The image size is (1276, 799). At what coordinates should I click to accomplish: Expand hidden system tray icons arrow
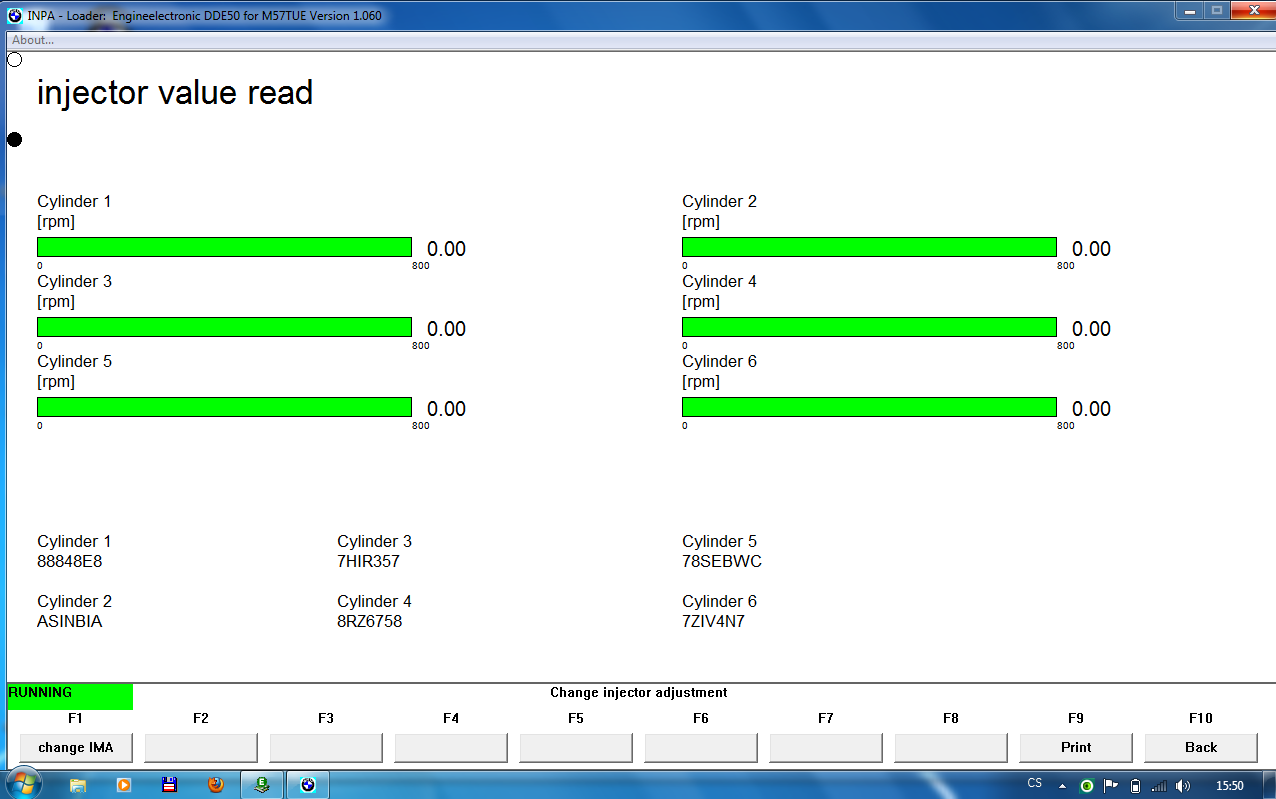(x=1063, y=785)
